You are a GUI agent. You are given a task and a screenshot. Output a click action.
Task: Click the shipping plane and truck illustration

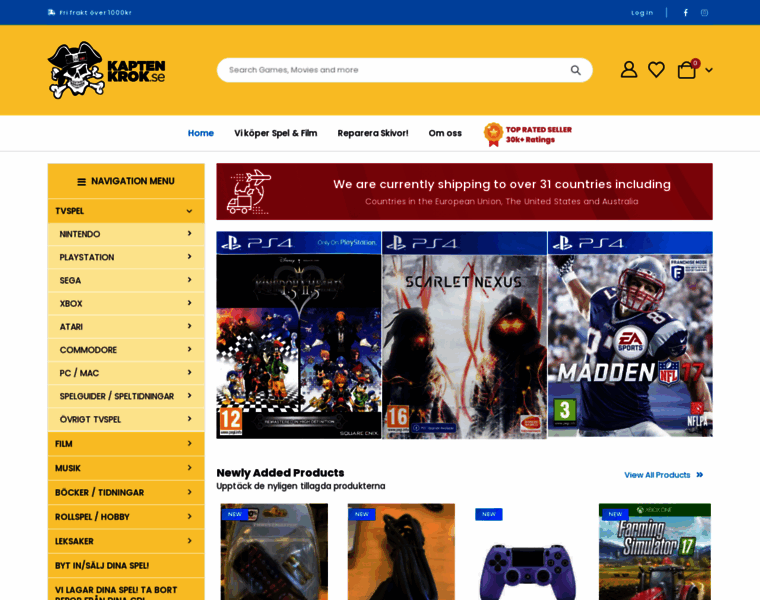[x=250, y=192]
